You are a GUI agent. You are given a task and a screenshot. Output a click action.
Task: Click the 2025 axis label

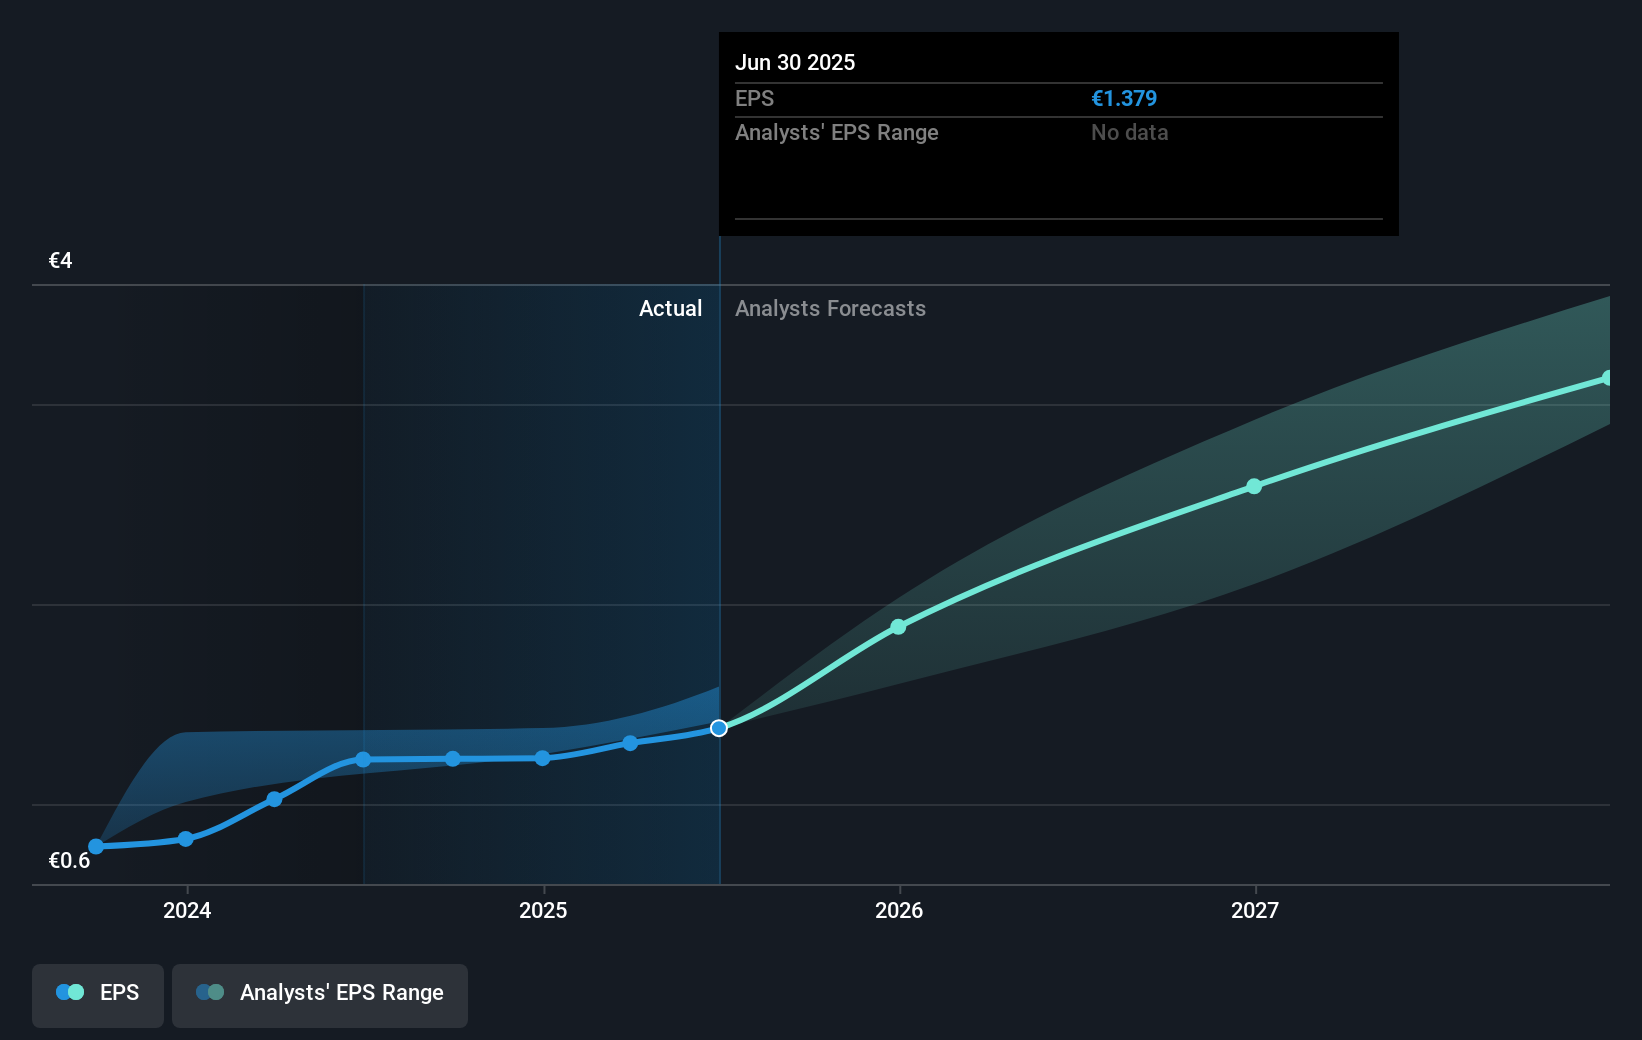click(543, 911)
